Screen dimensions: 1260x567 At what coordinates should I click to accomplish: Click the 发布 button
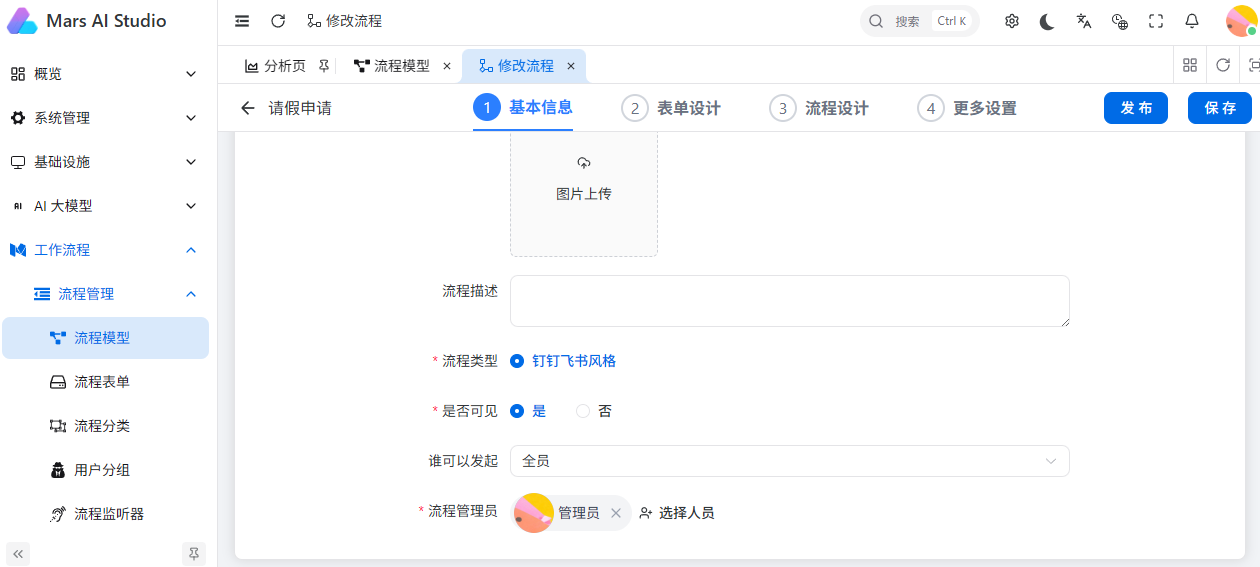pos(1136,108)
